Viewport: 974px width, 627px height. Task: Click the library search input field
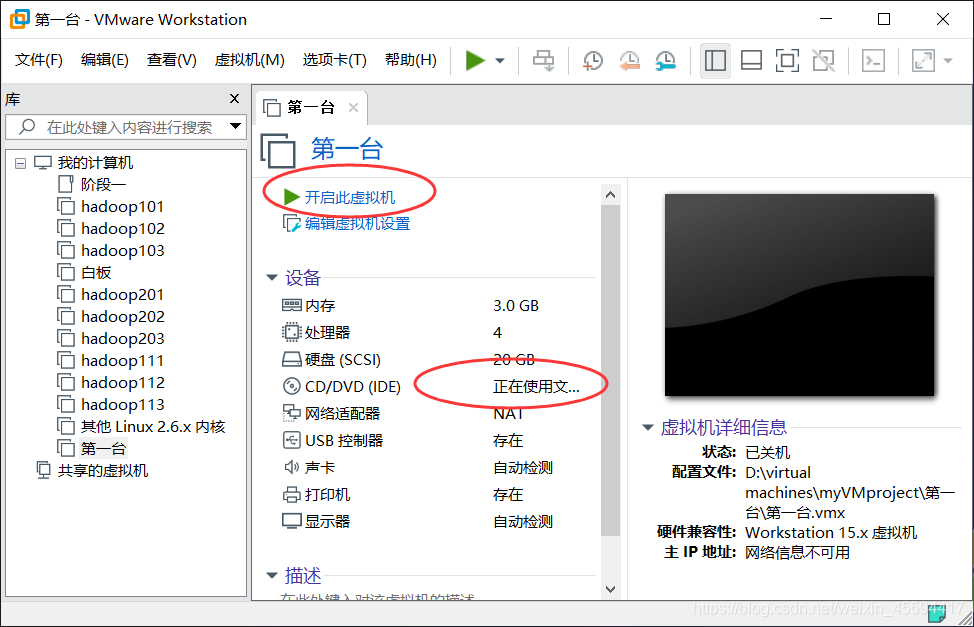[125, 127]
